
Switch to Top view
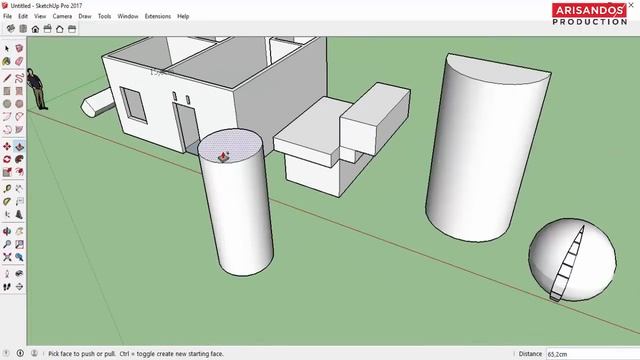point(23,29)
